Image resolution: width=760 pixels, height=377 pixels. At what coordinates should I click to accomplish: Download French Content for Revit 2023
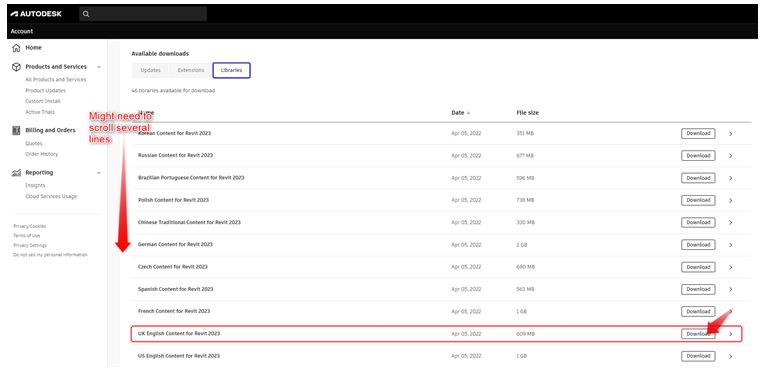point(698,312)
